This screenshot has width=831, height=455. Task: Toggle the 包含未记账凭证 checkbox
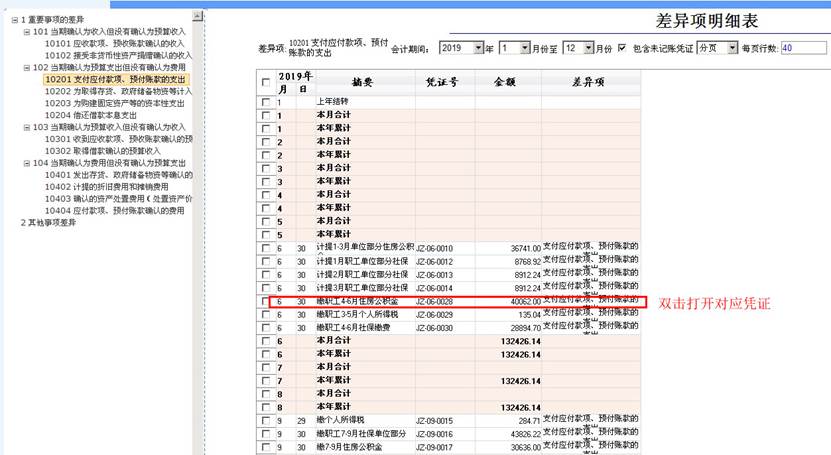[622, 48]
